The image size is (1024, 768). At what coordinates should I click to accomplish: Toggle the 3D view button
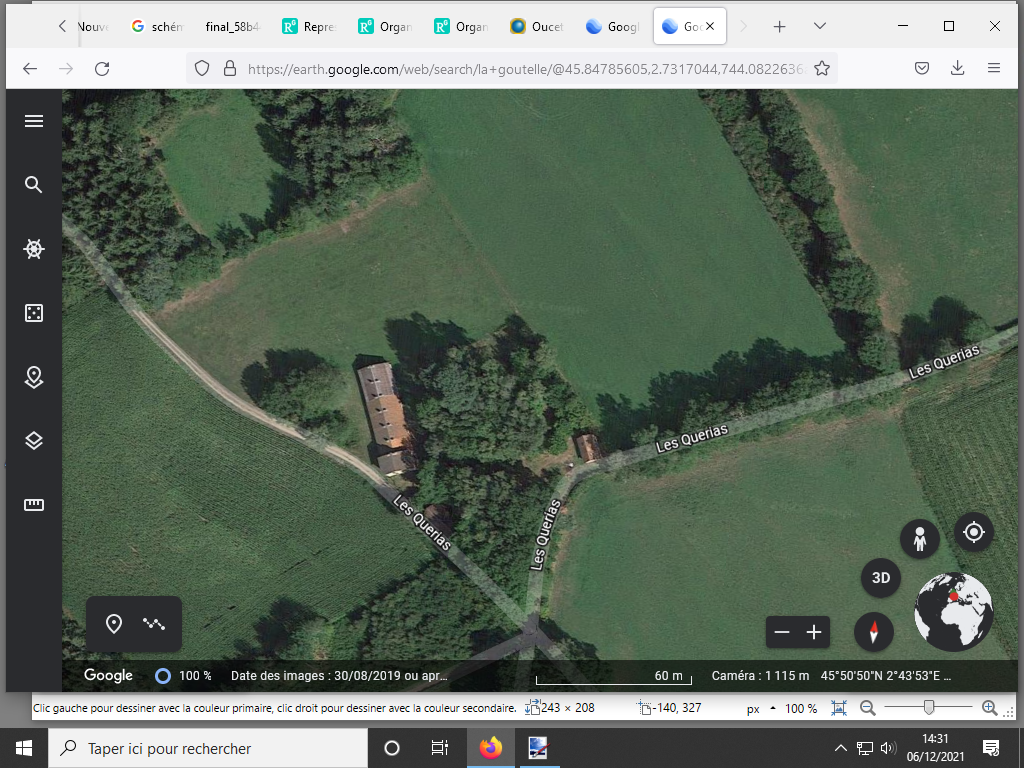881,578
